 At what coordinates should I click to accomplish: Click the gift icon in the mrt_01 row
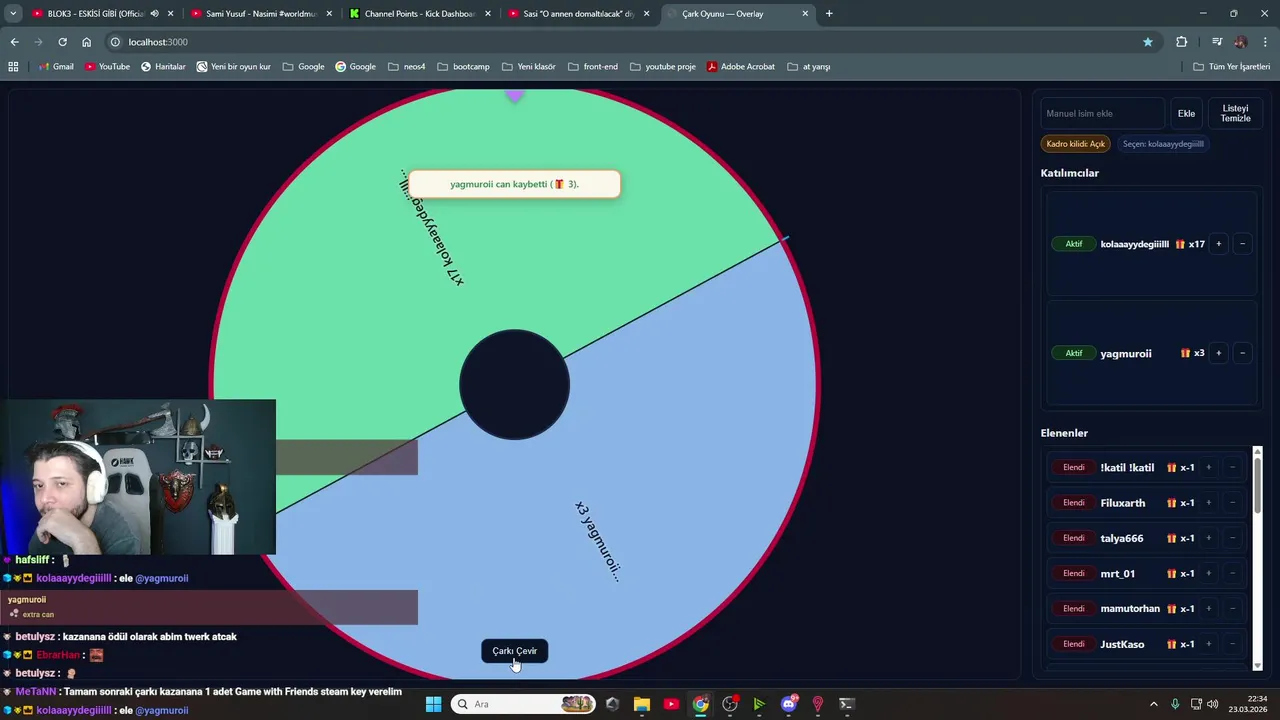click(1172, 573)
